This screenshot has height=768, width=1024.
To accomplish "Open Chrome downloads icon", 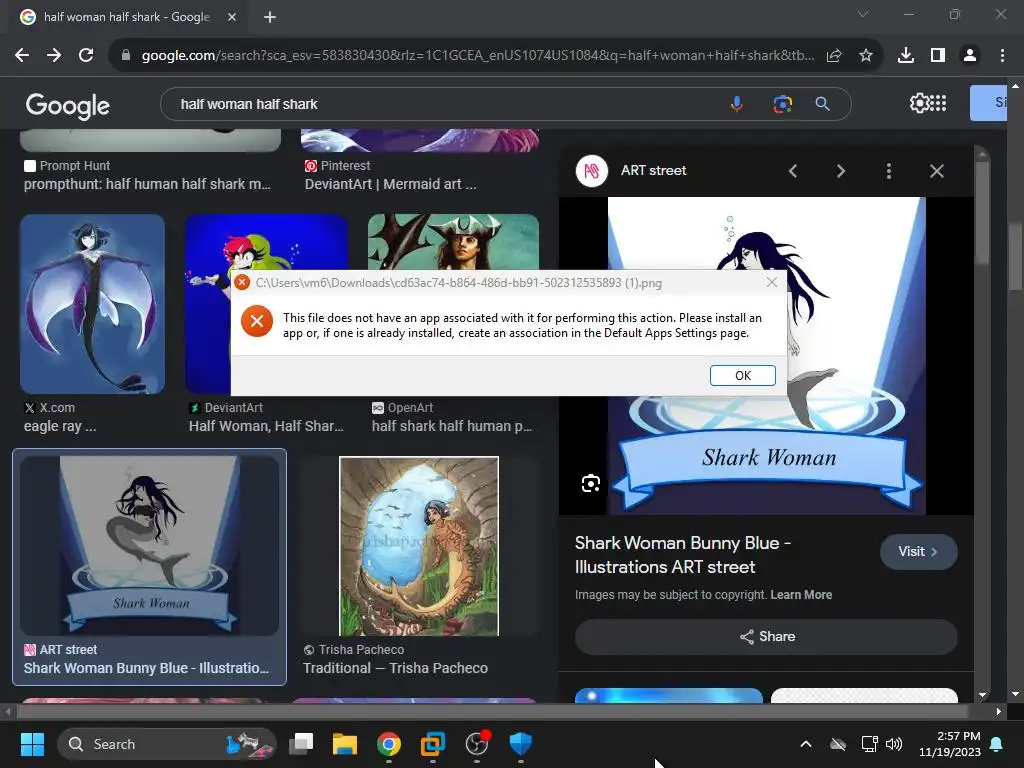I will tap(906, 56).
